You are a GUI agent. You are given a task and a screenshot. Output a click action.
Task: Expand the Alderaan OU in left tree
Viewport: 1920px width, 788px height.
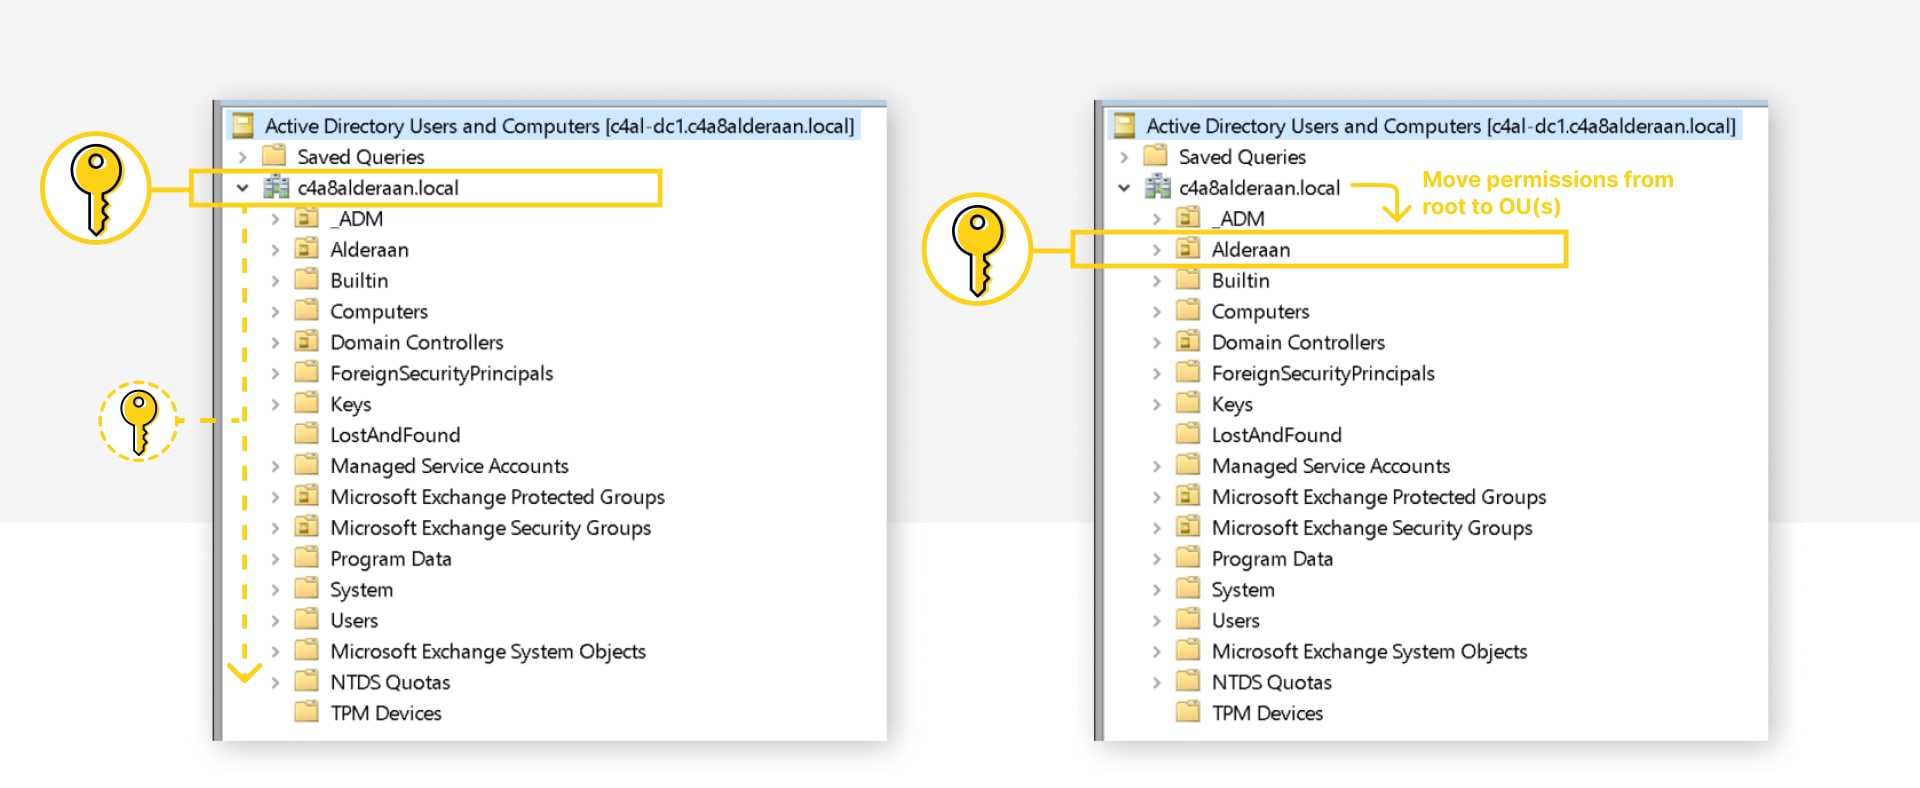(x=275, y=250)
